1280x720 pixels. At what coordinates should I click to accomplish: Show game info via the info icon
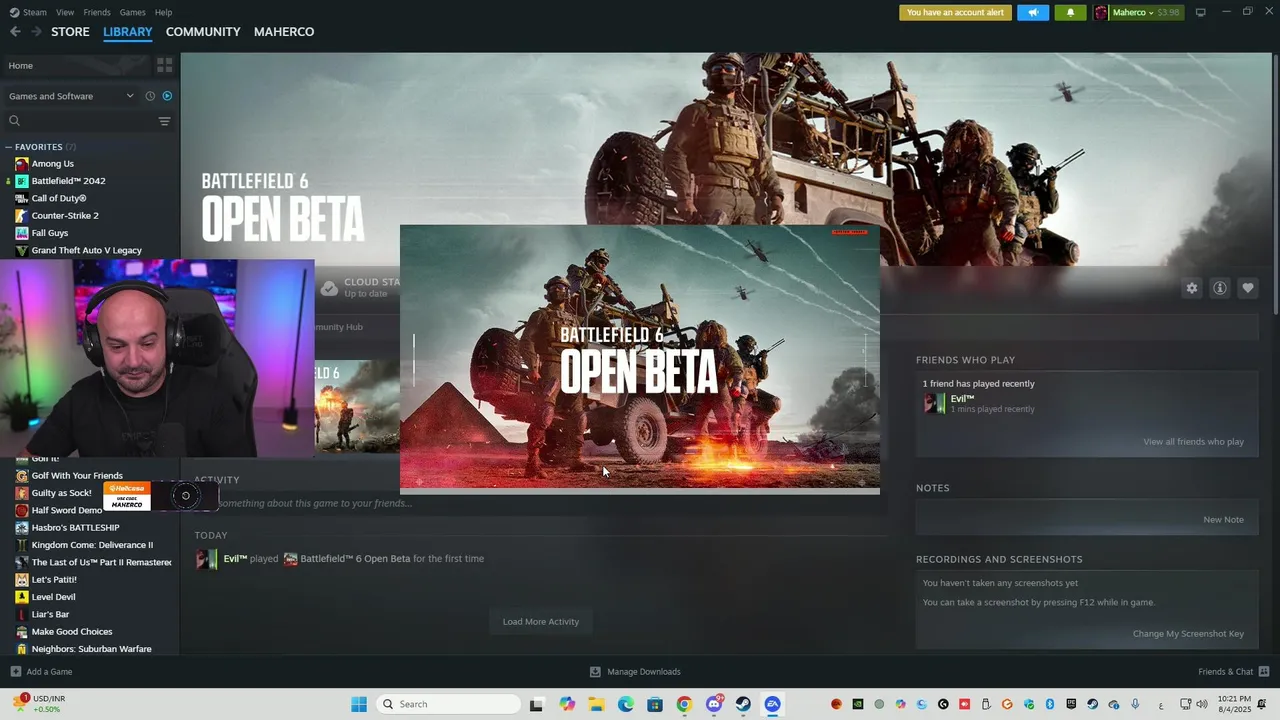click(1220, 288)
